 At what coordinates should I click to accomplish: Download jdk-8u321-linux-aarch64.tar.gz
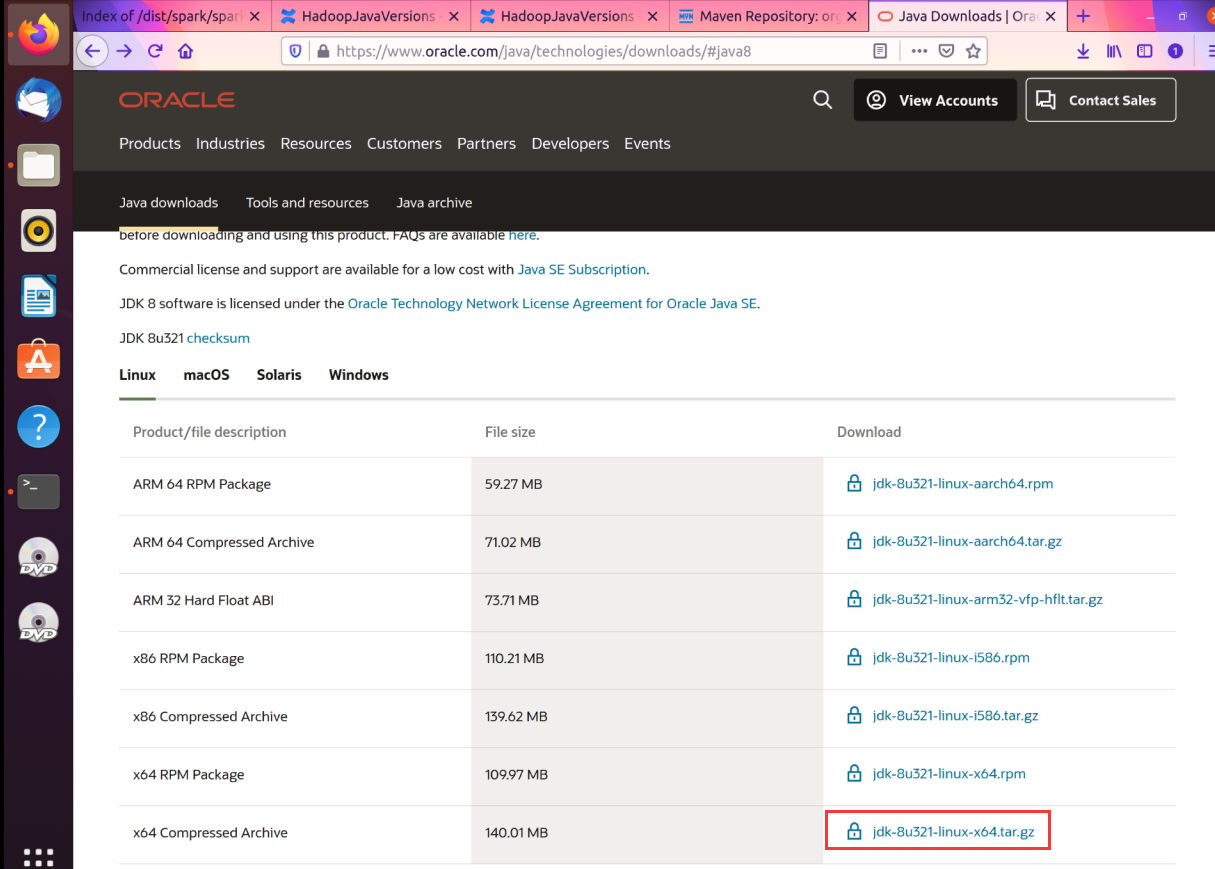pos(967,542)
